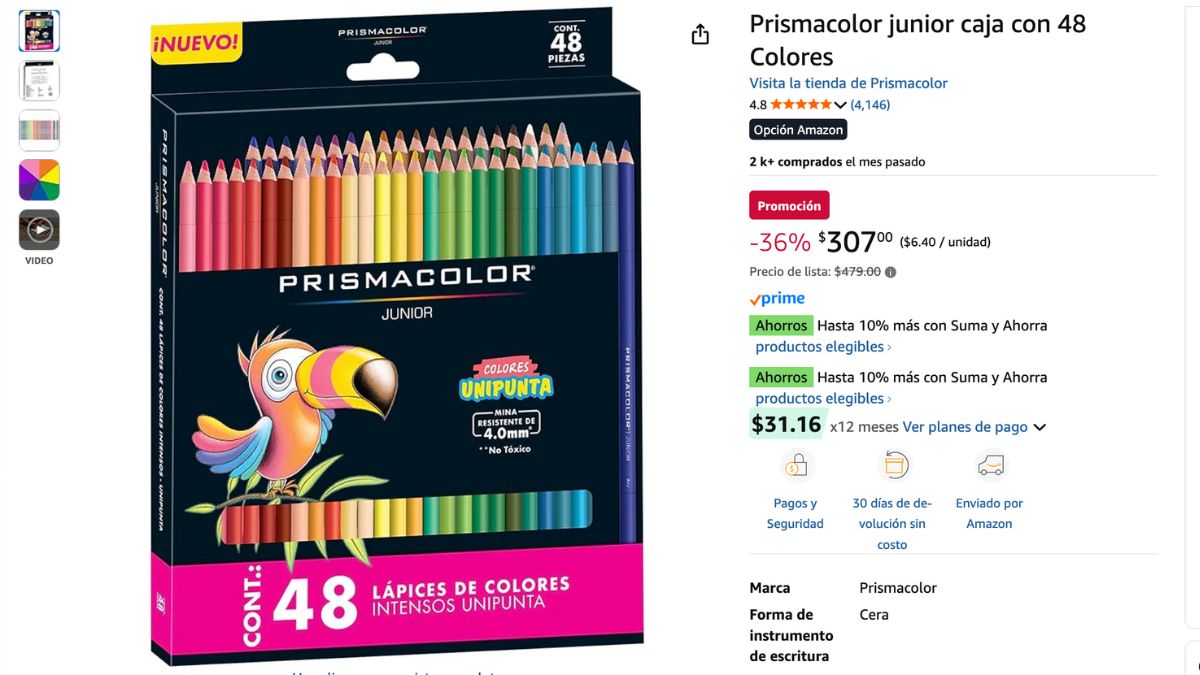1200x675 pixels.
Task: Click the 30-day return box icon
Action: tap(893, 465)
